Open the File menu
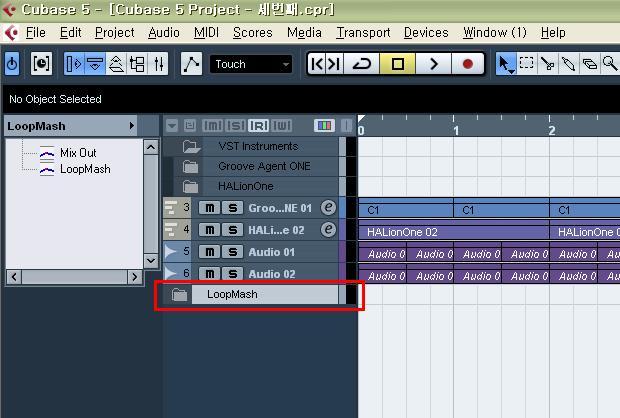Screen dimensions: 620x418 tap(36, 32)
